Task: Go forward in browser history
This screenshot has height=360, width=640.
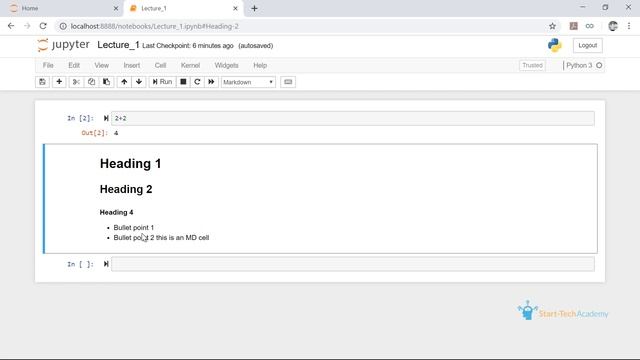Action: pyautogui.click(x=27, y=26)
